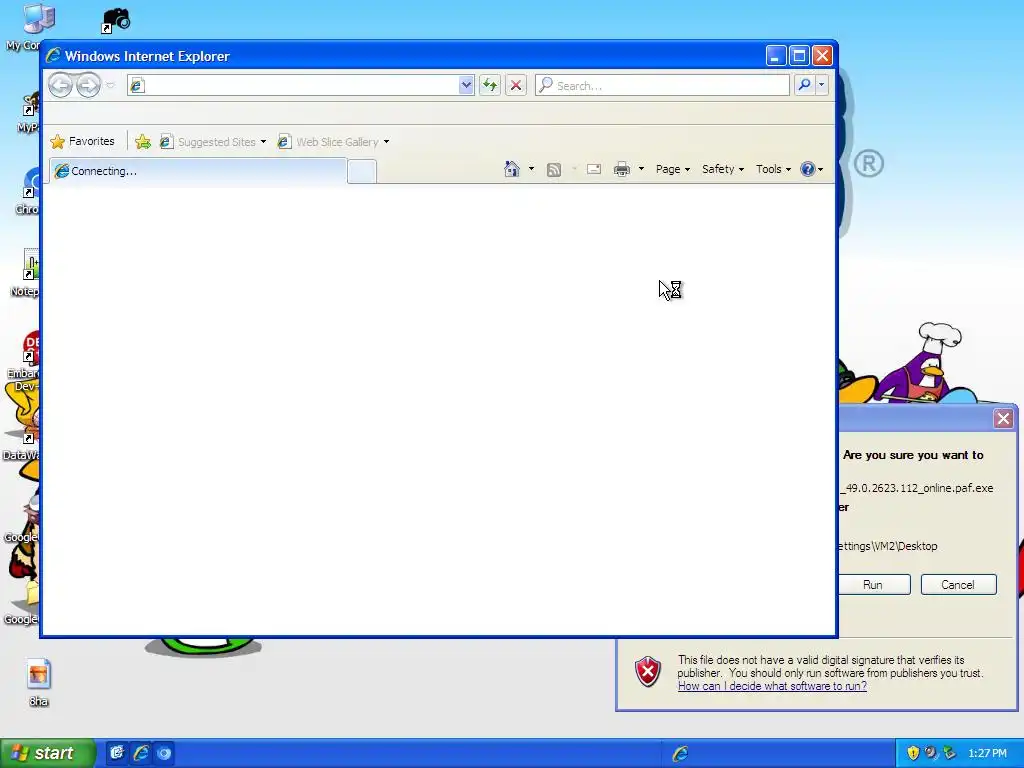Close the security warning dialog
The height and width of the screenshot is (768, 1024).
click(x=1004, y=419)
